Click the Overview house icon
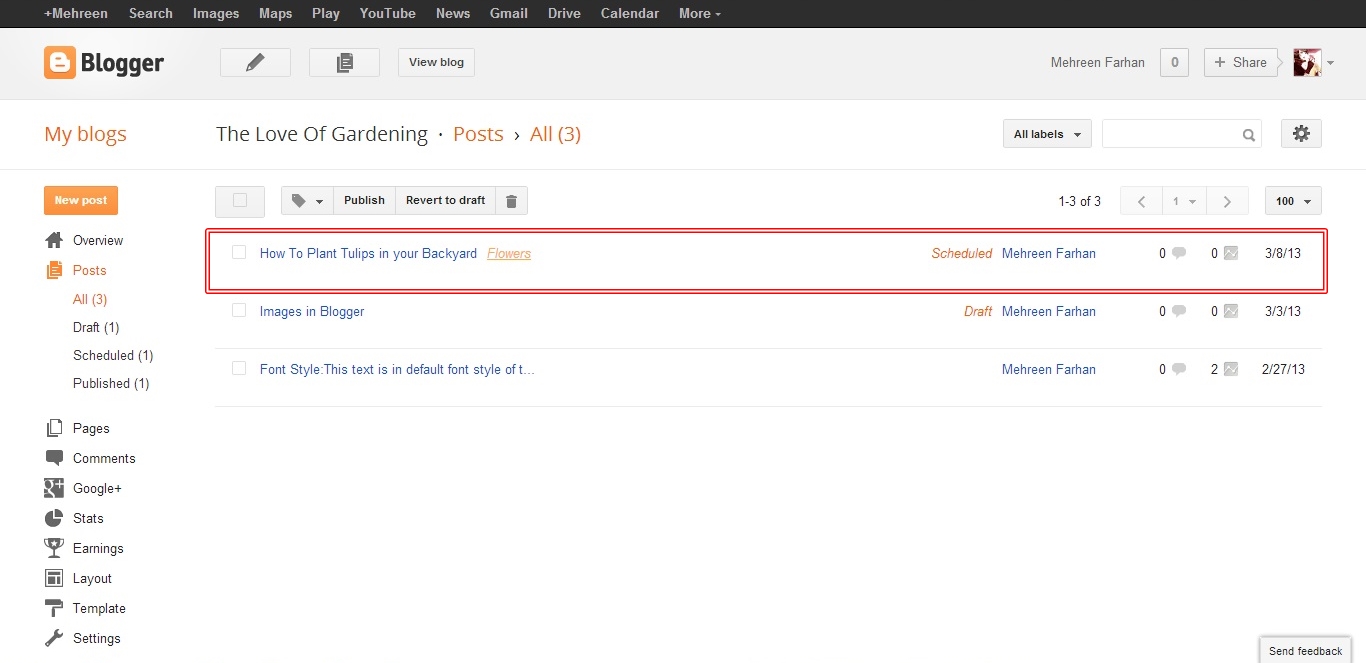 pos(54,240)
